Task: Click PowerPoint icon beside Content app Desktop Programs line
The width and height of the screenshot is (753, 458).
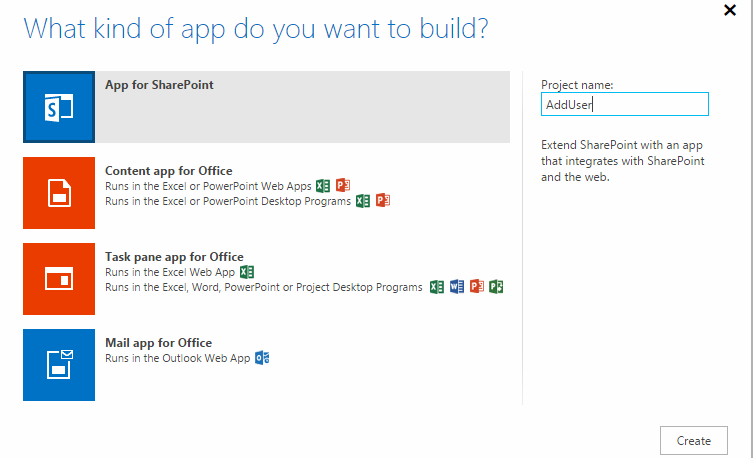Action: coord(382,201)
